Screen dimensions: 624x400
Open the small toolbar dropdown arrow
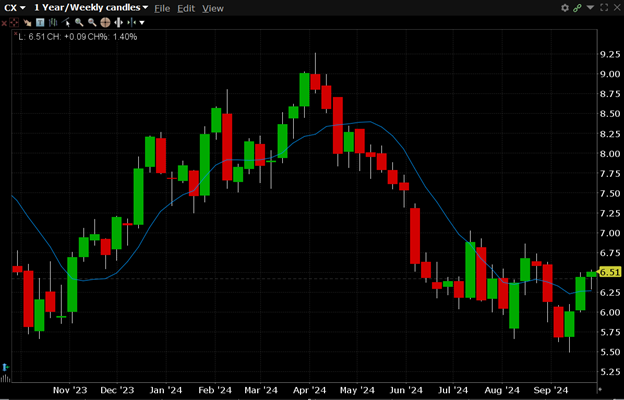pos(142,23)
